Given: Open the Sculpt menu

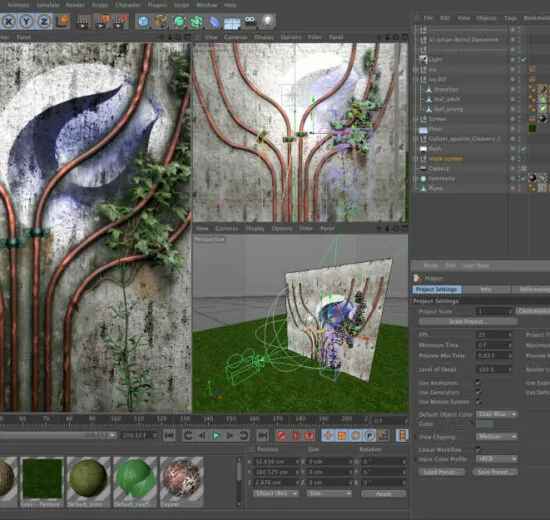Looking at the screenshot, I should 100,5.
